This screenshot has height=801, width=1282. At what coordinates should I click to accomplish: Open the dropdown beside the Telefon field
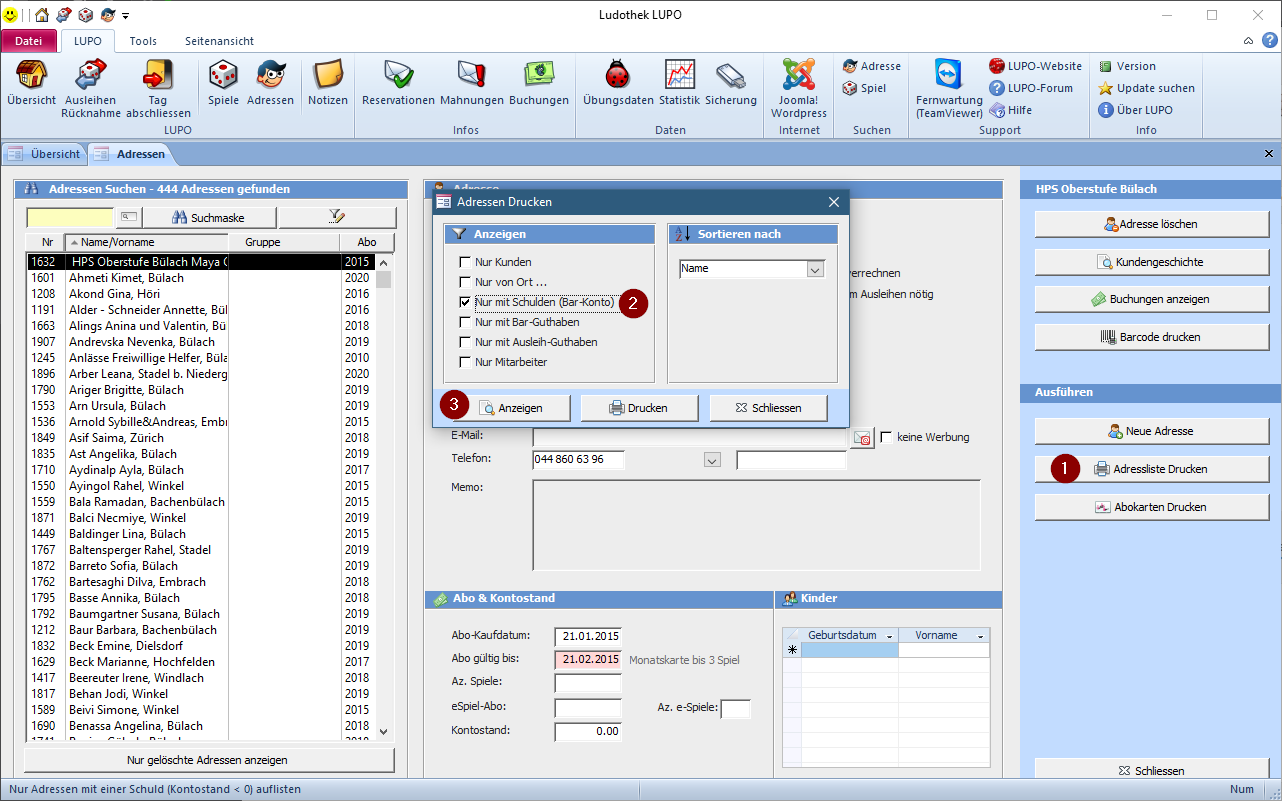point(712,460)
